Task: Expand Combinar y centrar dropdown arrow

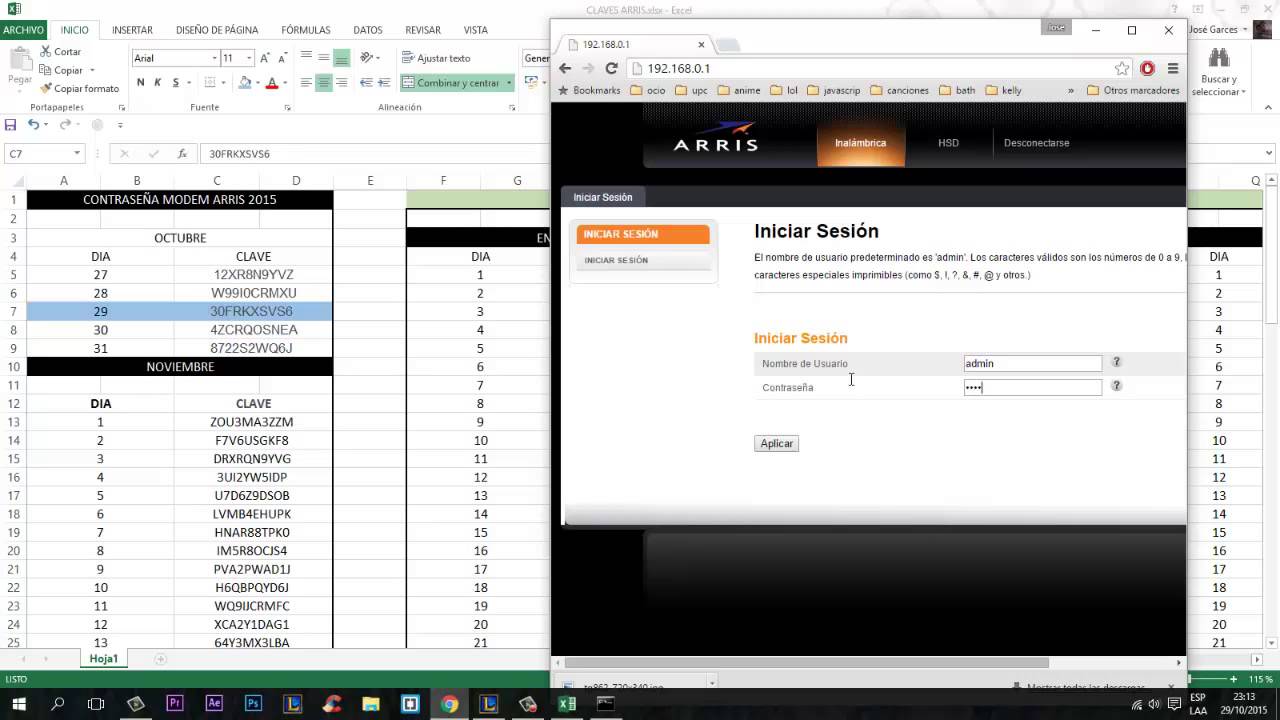Action: pyautogui.click(x=509, y=83)
